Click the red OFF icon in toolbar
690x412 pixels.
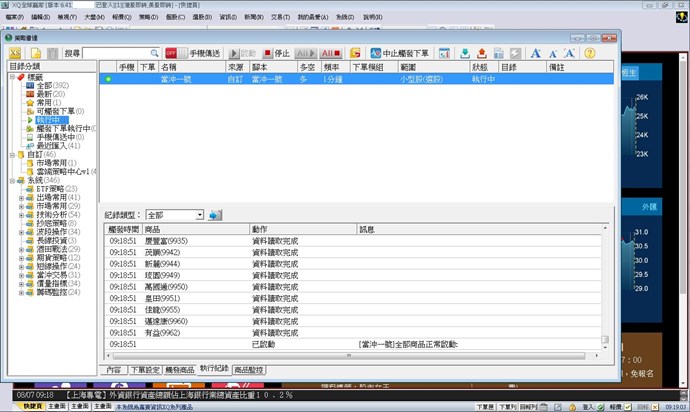pyautogui.click(x=172, y=52)
